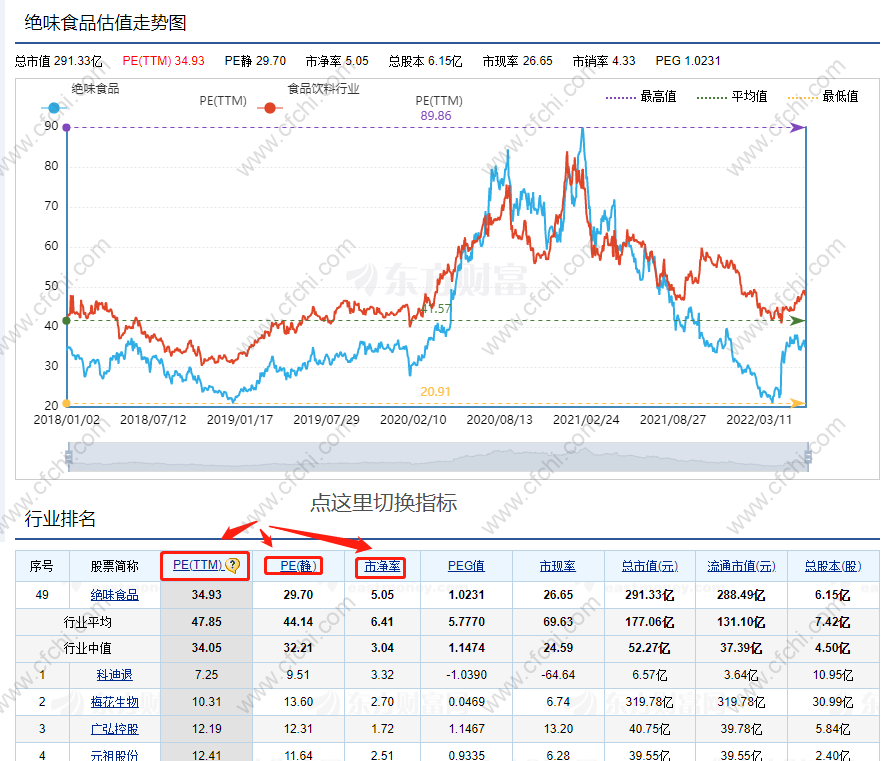Click the purple max-value marker dot

(x=66, y=128)
